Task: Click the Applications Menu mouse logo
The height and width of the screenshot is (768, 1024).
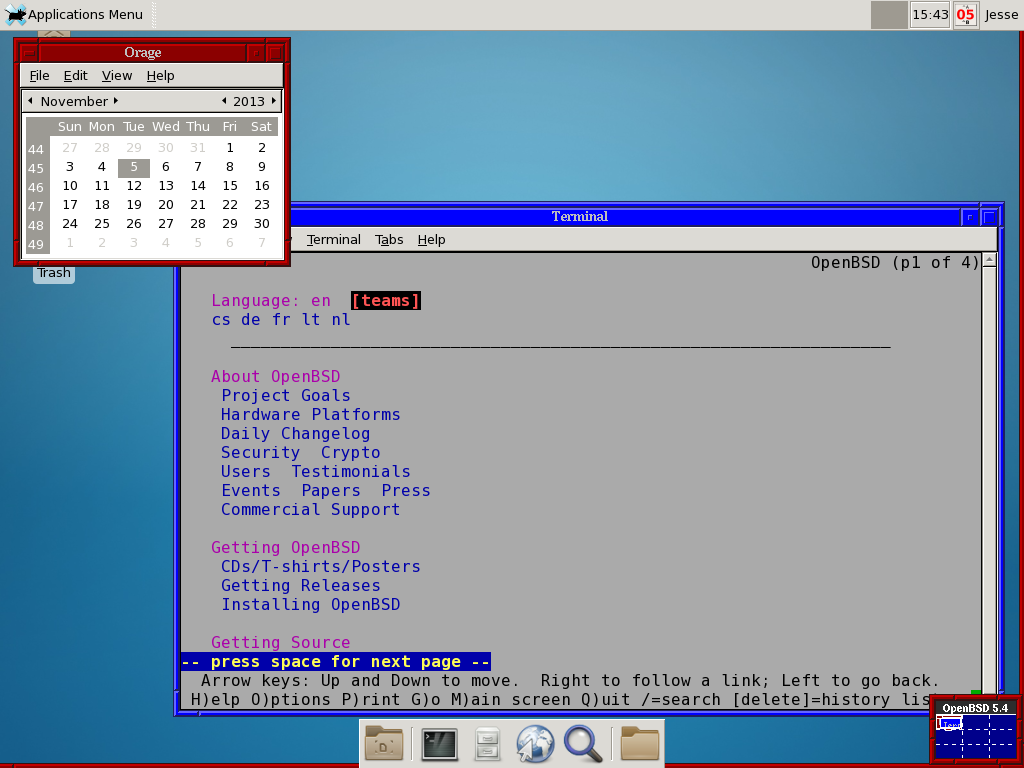Action: [x=15, y=14]
